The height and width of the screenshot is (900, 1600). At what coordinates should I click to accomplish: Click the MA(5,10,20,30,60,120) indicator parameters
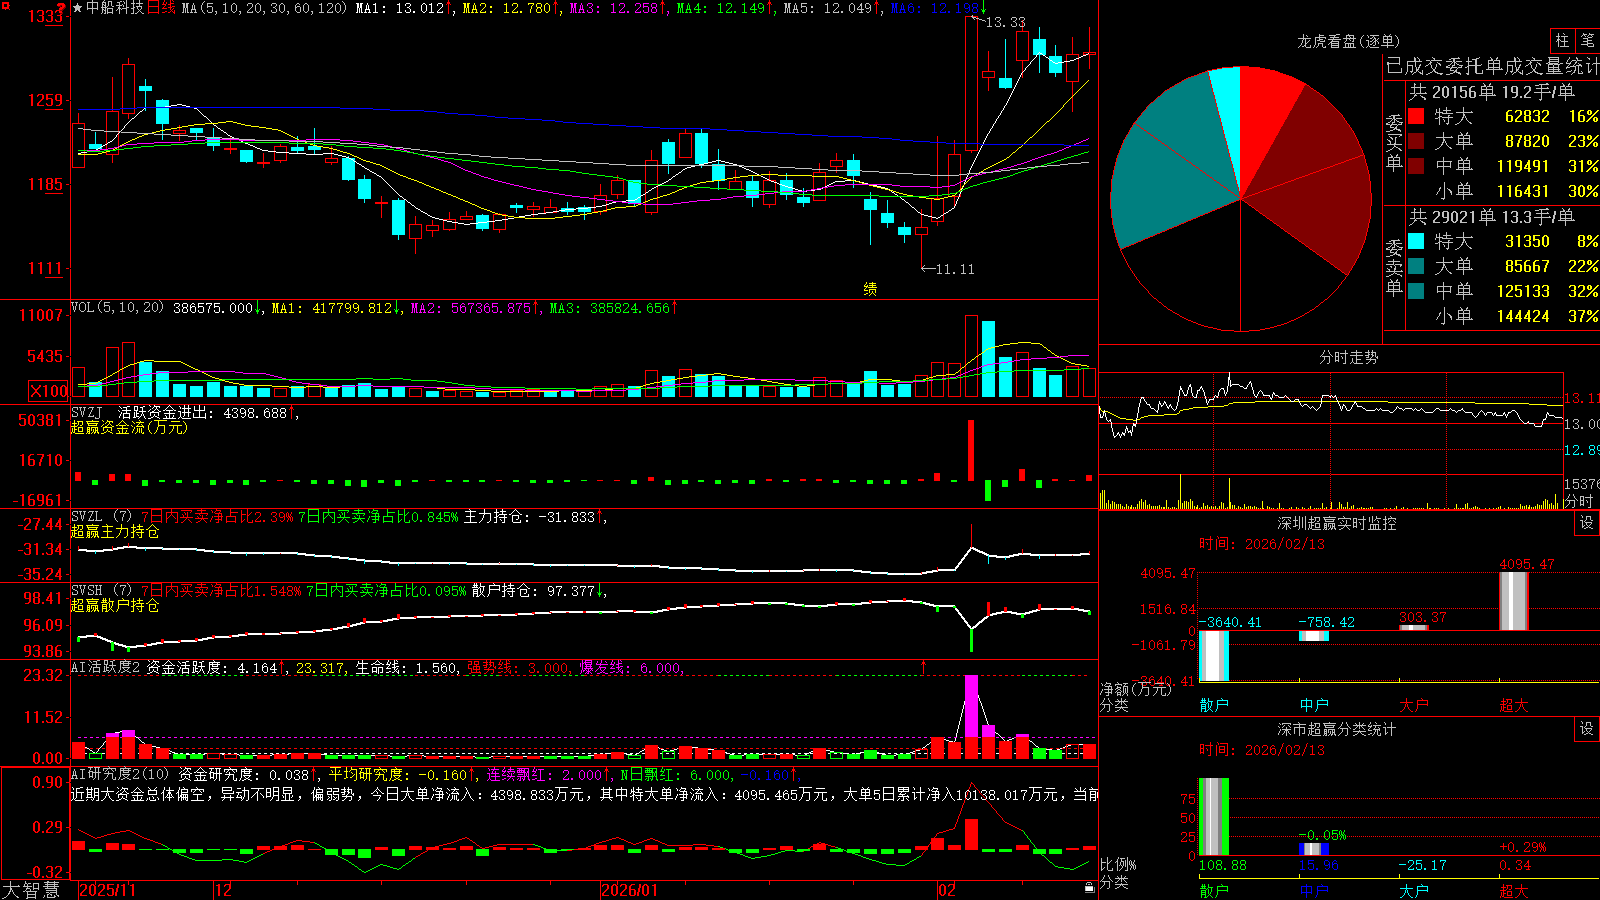click(x=264, y=8)
